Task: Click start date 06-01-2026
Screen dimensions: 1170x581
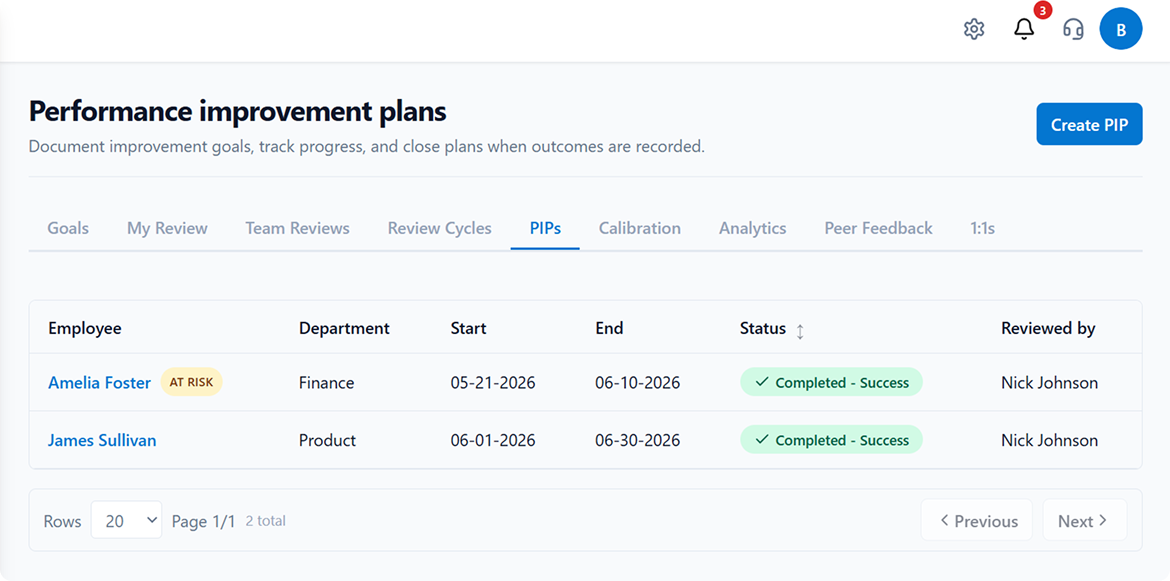Action: 493,440
